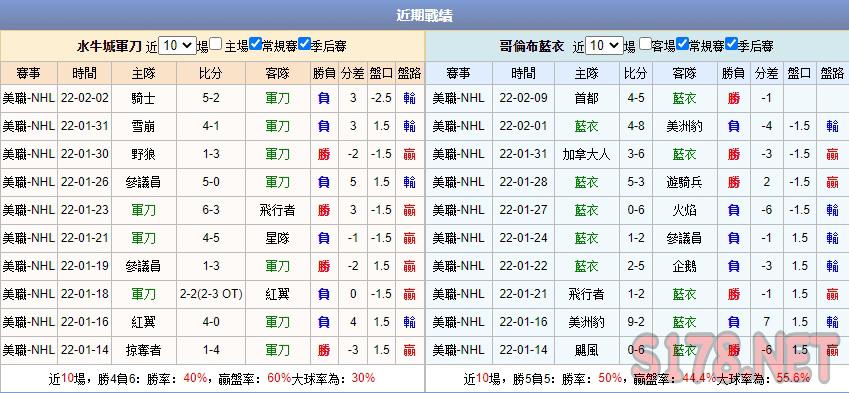Click 美洲豹 away team on 22-02-01
The width and height of the screenshot is (849, 393).
[684, 126]
